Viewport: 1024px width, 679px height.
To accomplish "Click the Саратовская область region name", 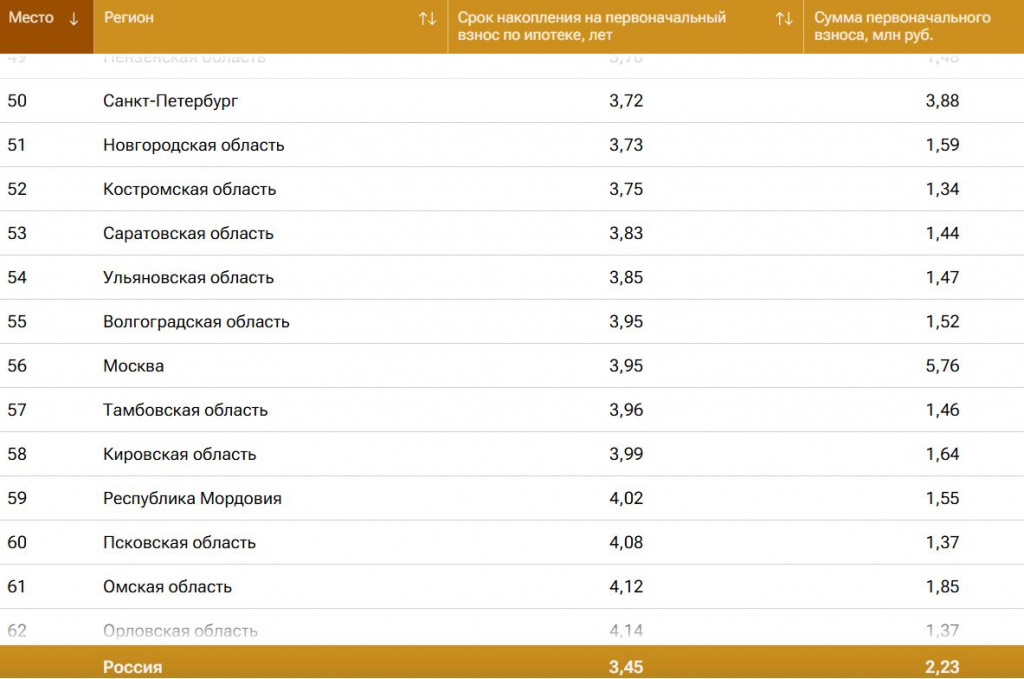I will coord(188,233).
